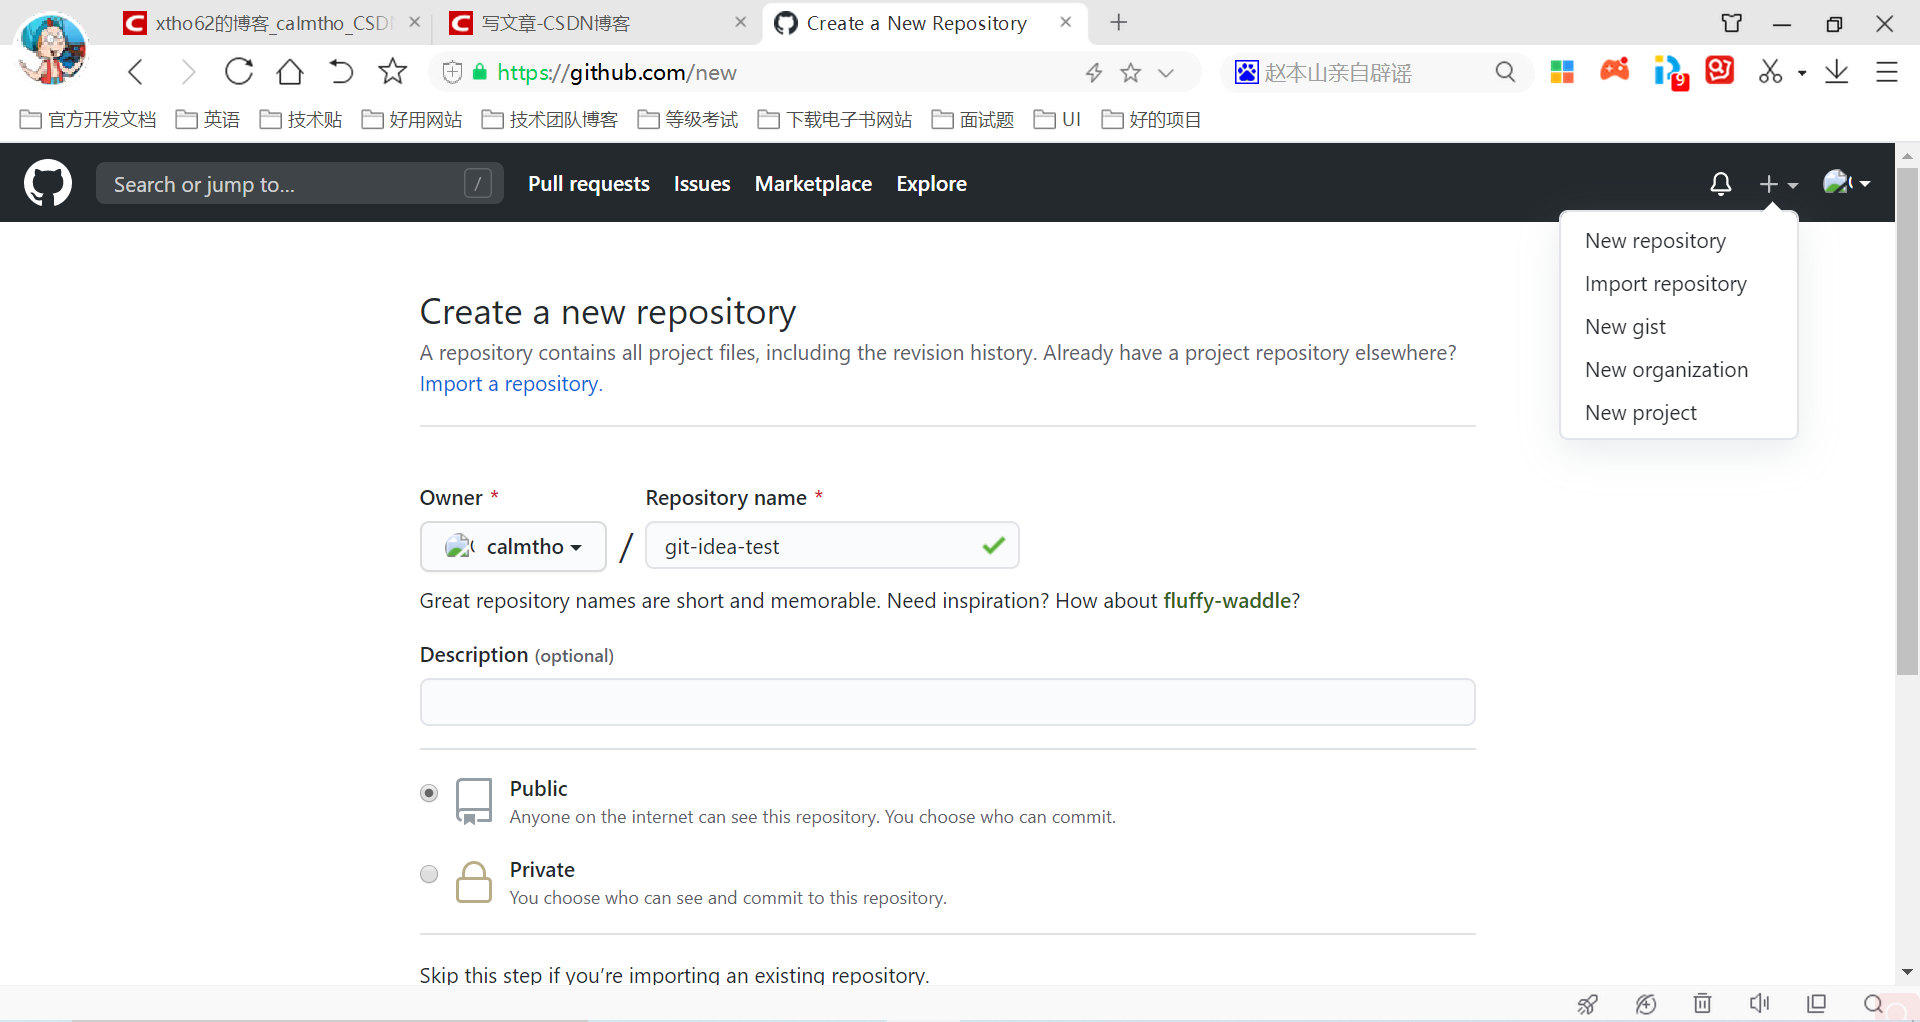Click the browser forward arrow
The height and width of the screenshot is (1022, 1920).
tap(187, 72)
